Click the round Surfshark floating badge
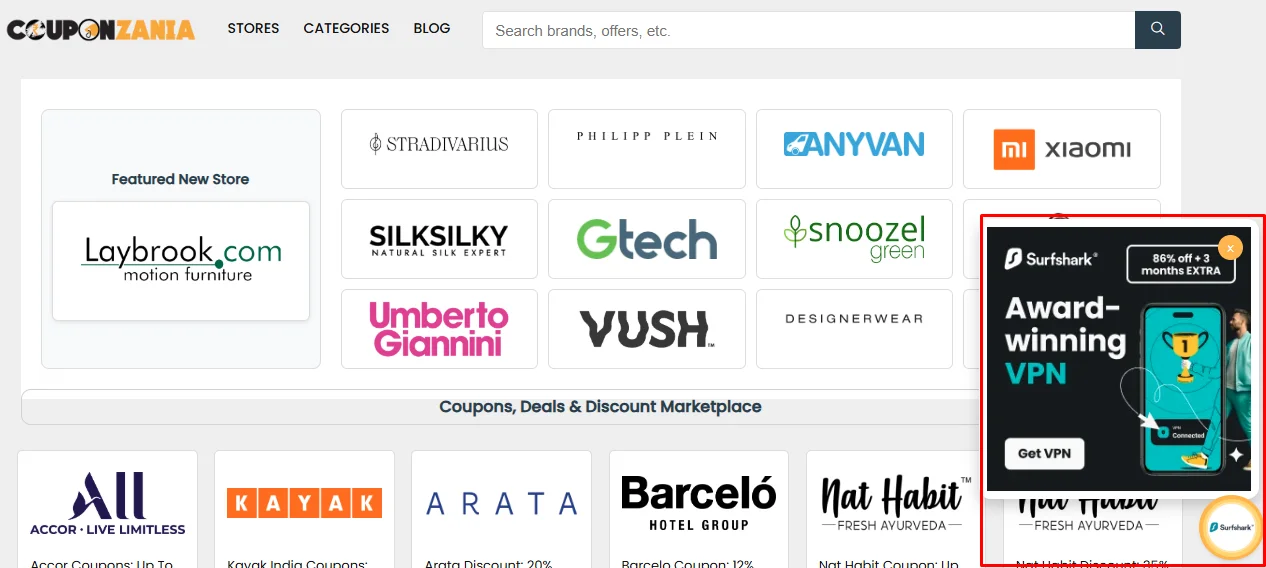Viewport: 1266px width, 568px height. click(x=1230, y=527)
